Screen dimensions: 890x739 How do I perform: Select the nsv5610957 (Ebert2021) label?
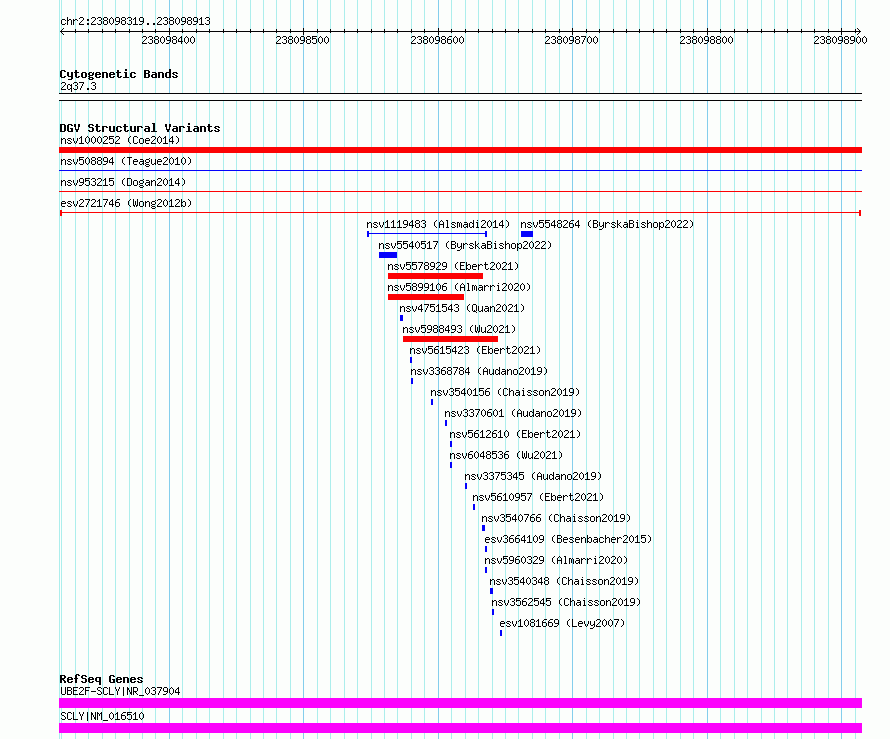pyautogui.click(x=538, y=497)
